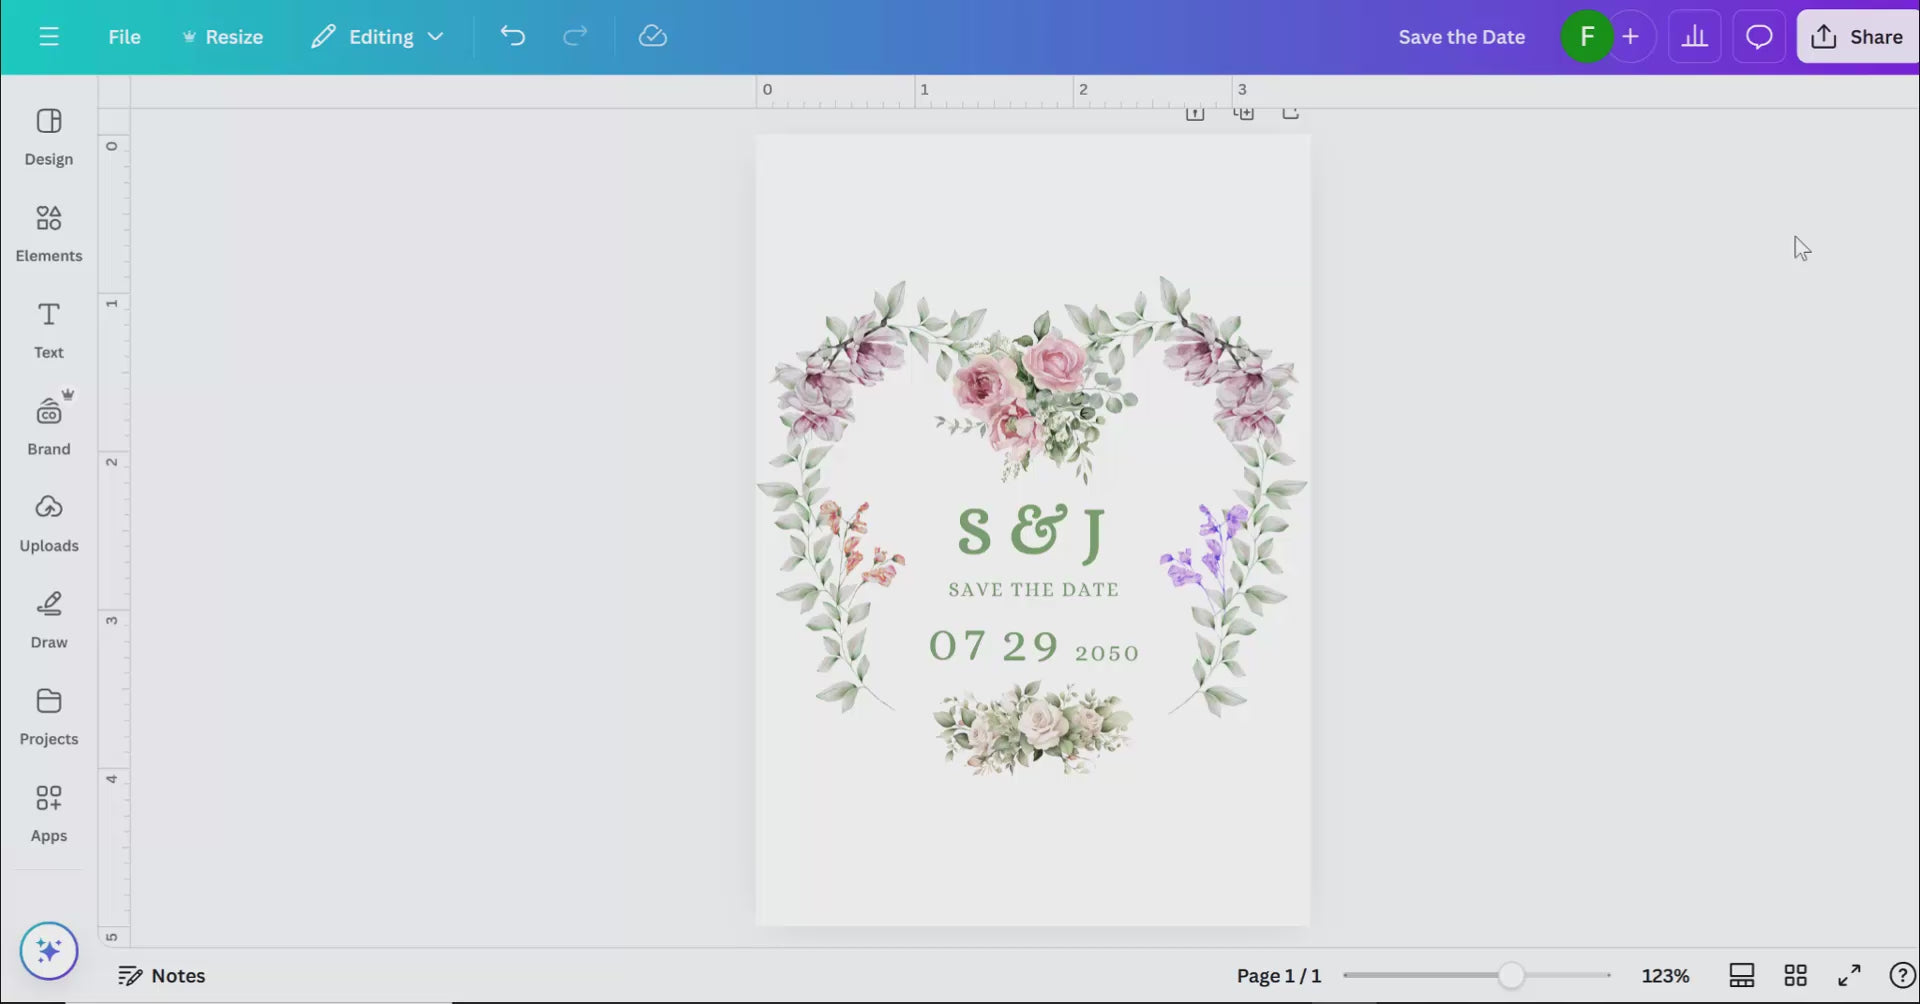Open the comments speech bubble
1920x1004 pixels.
pyautogui.click(x=1759, y=37)
